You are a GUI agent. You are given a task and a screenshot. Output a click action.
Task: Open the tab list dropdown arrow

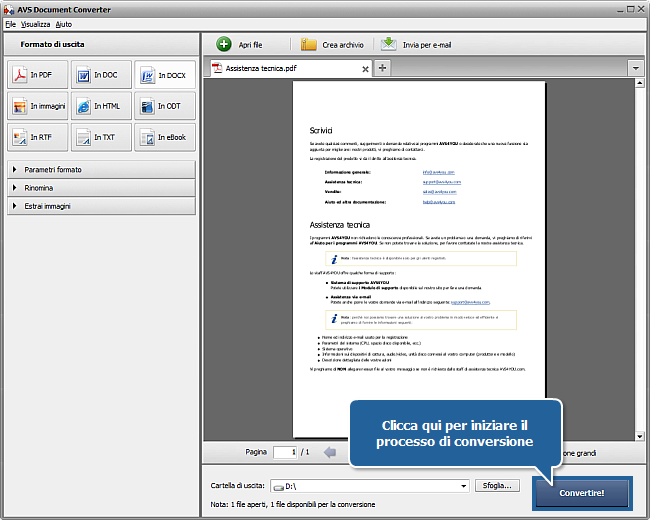[x=635, y=68]
